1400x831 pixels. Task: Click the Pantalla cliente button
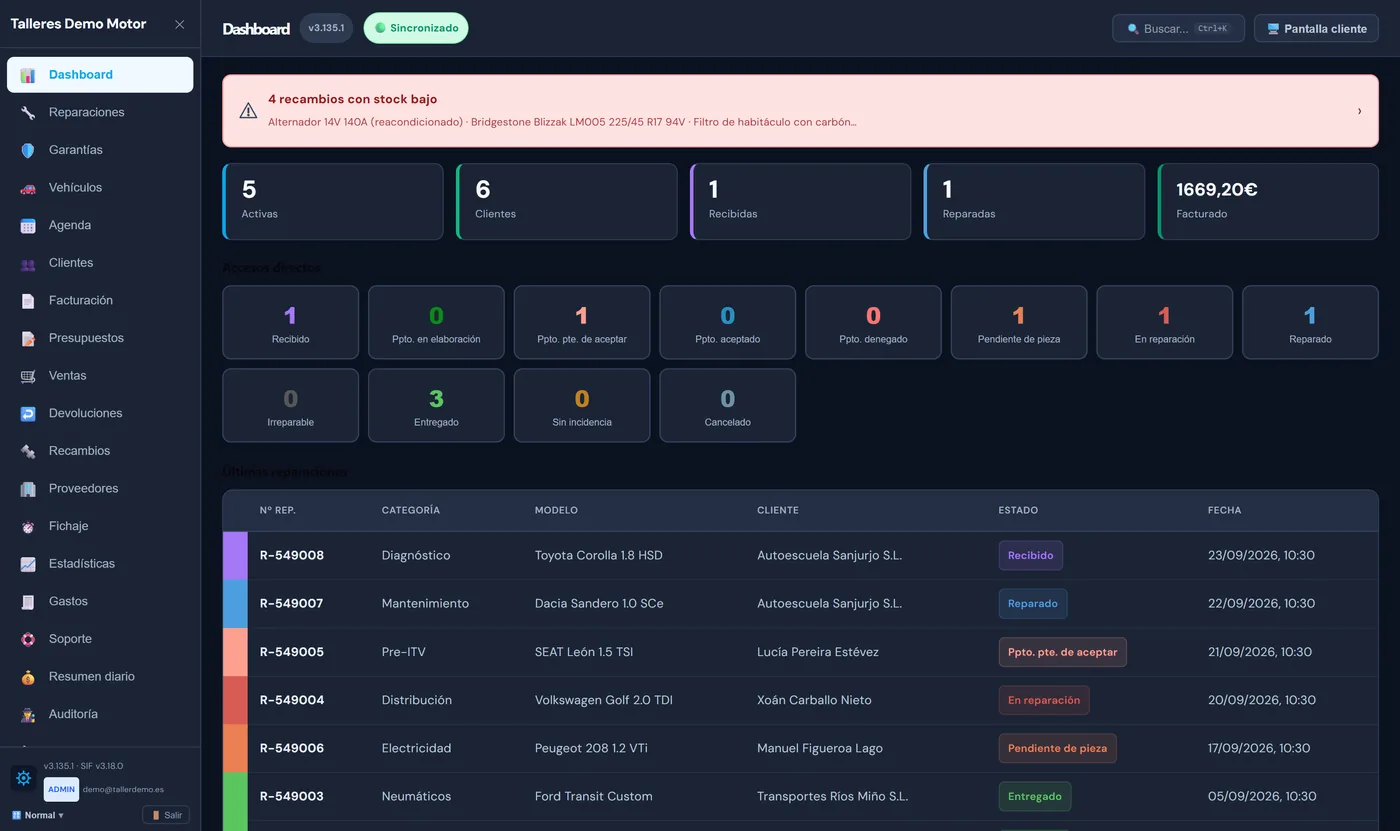pyautogui.click(x=1316, y=28)
